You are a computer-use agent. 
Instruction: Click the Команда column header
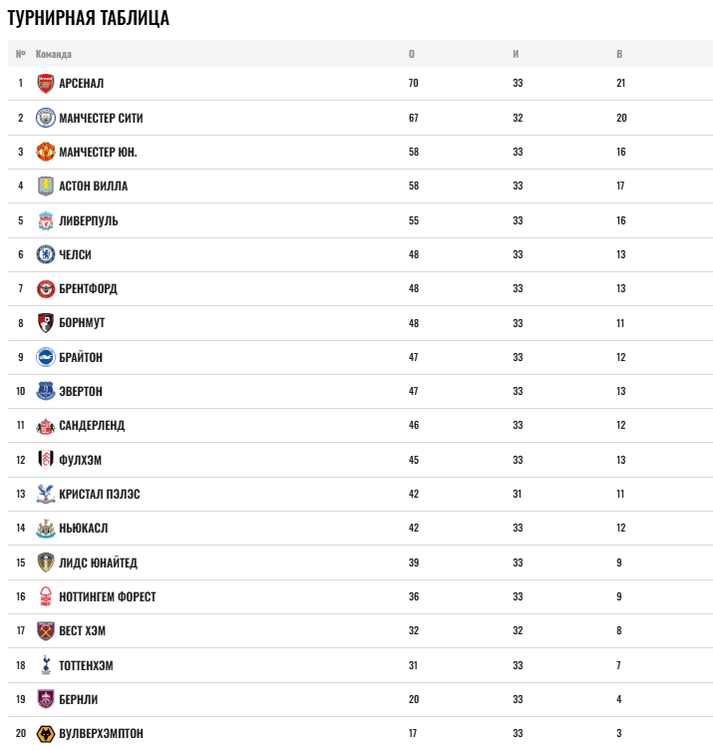point(54,54)
